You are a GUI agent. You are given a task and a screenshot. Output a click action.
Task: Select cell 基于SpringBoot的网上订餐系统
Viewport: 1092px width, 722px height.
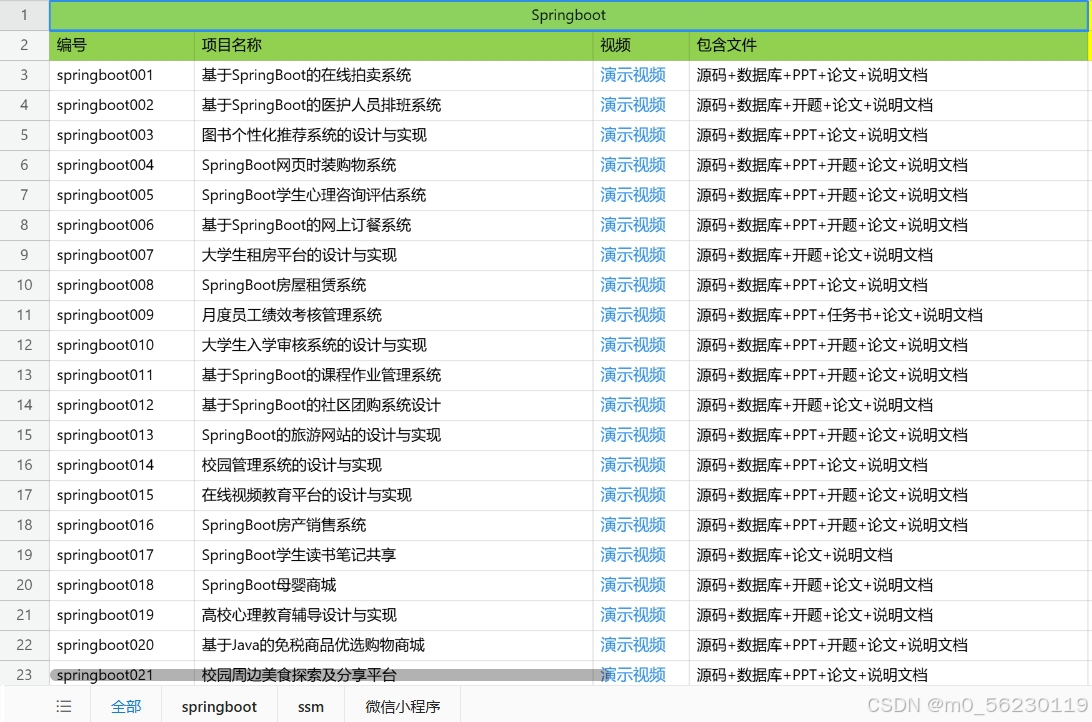coord(393,225)
